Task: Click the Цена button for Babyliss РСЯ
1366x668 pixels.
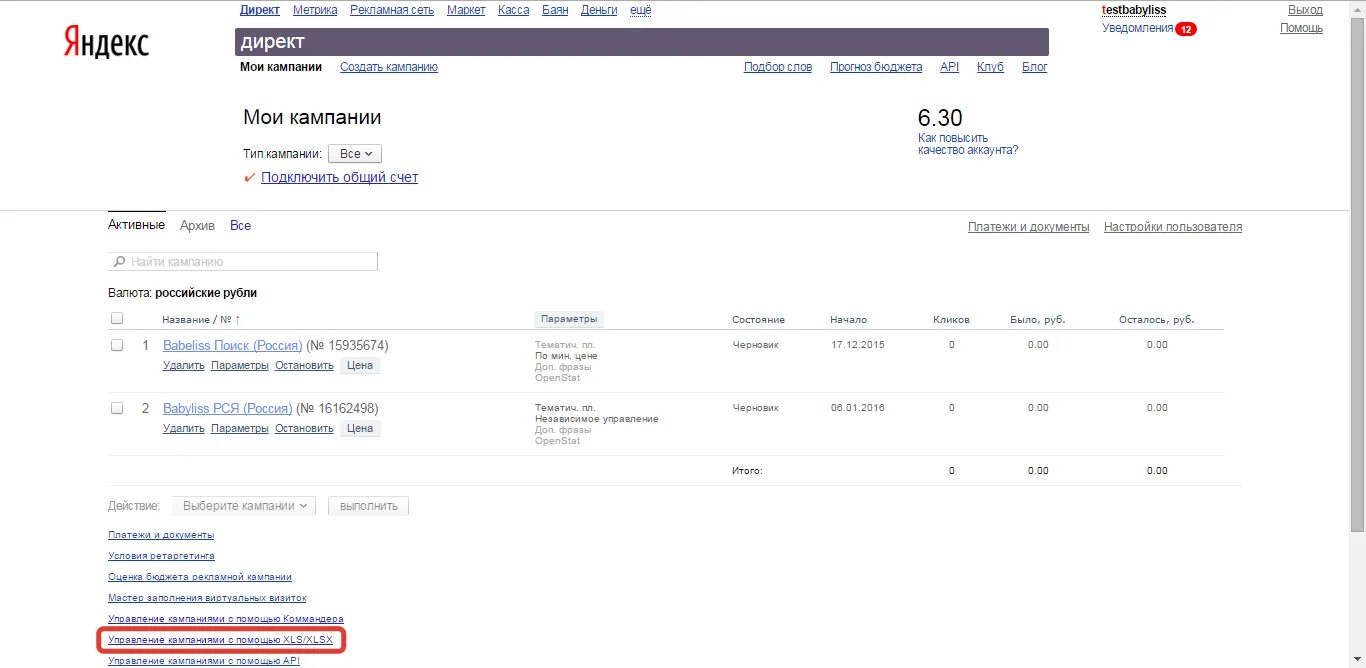Action: (360, 428)
